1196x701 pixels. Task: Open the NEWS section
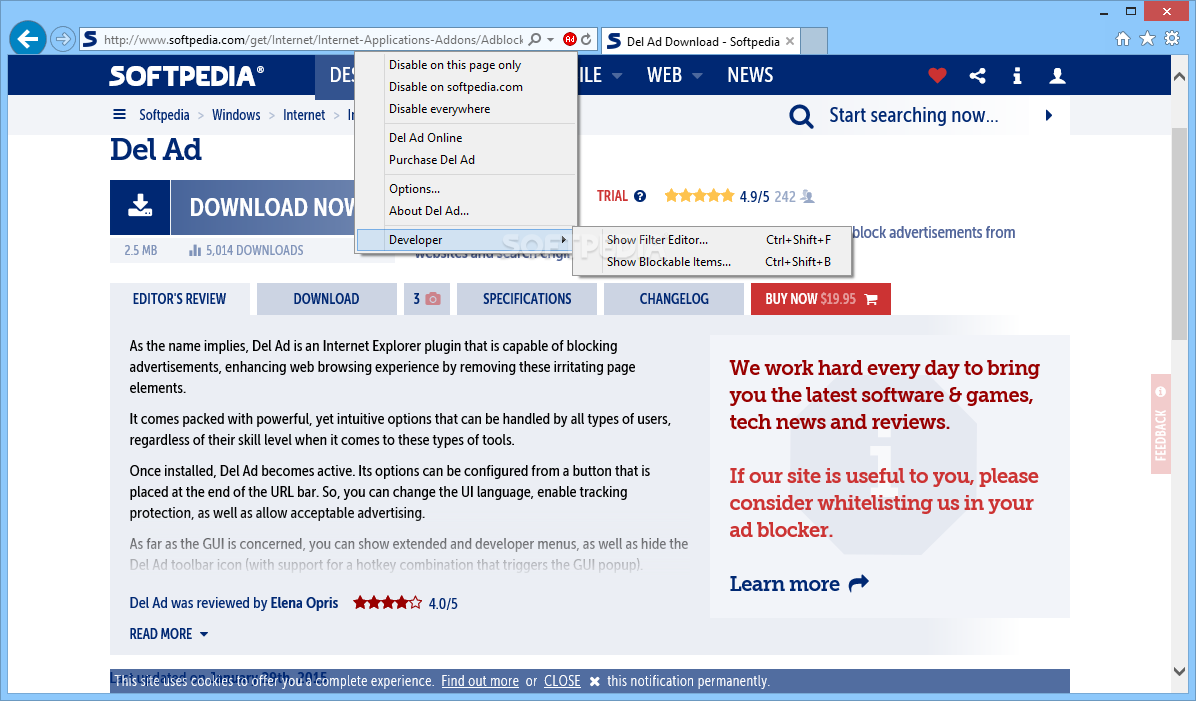point(750,75)
